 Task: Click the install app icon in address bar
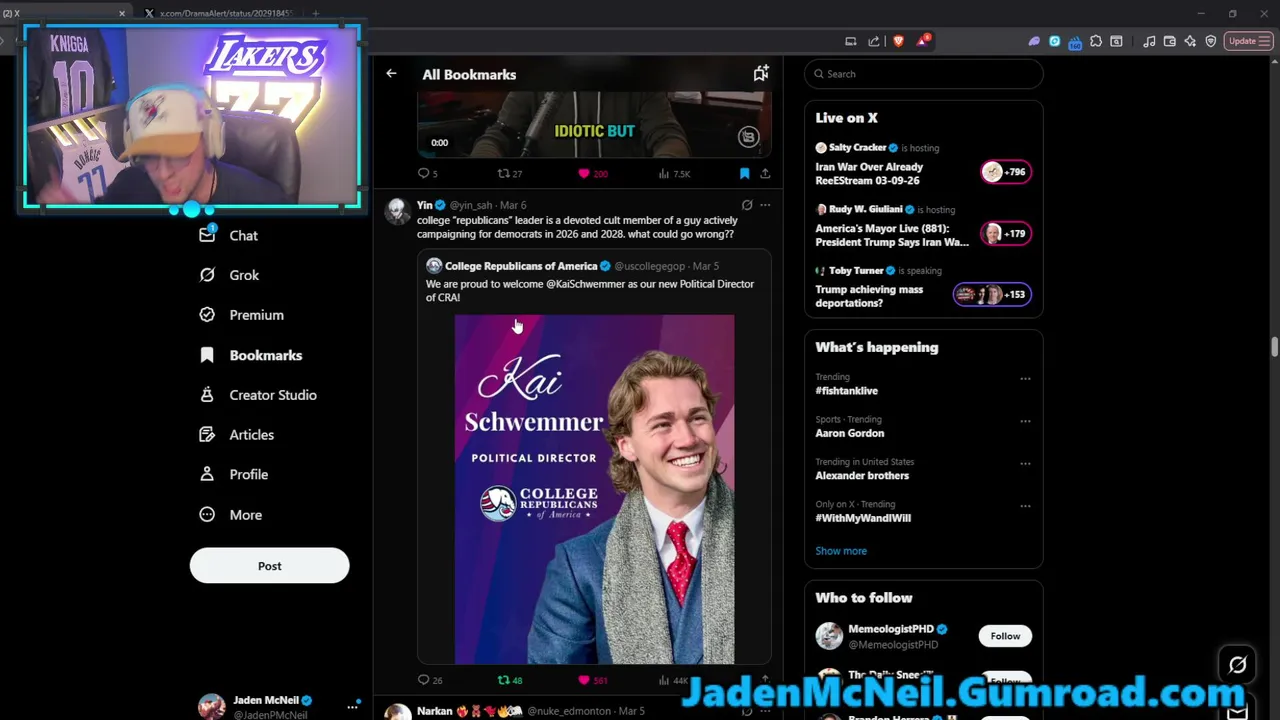coord(850,41)
